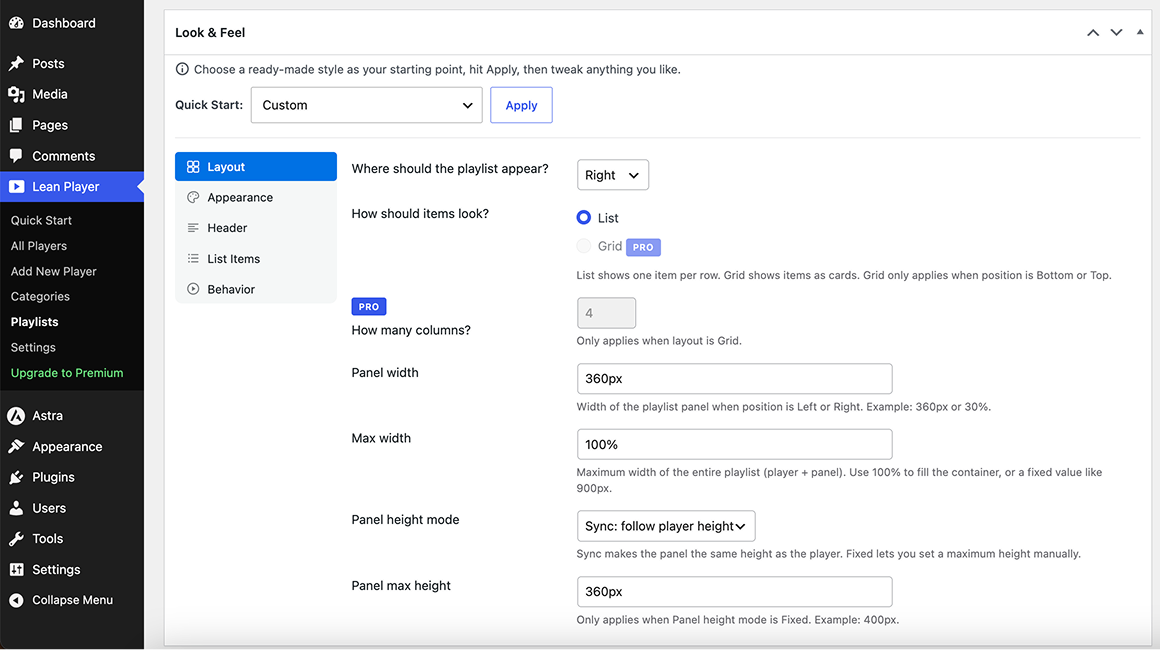Switch to the Appearance settings tab
The image size is (1160, 650).
256,197
